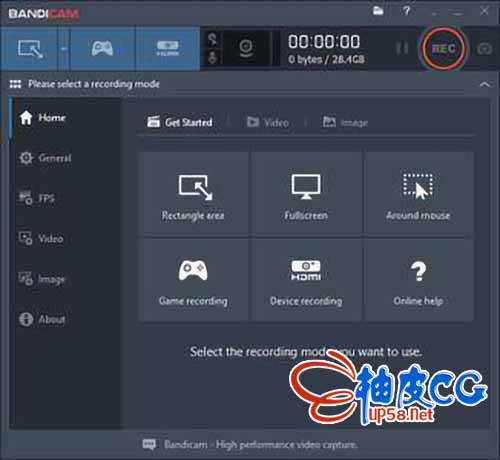
Task: Open screen mode dropdown arrow in toolbar
Action: pos(64,49)
